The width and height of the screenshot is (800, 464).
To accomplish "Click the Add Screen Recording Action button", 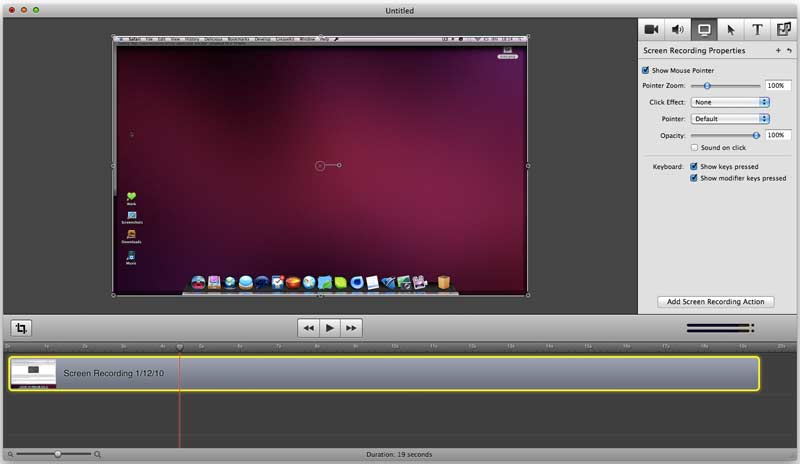I will click(x=716, y=301).
